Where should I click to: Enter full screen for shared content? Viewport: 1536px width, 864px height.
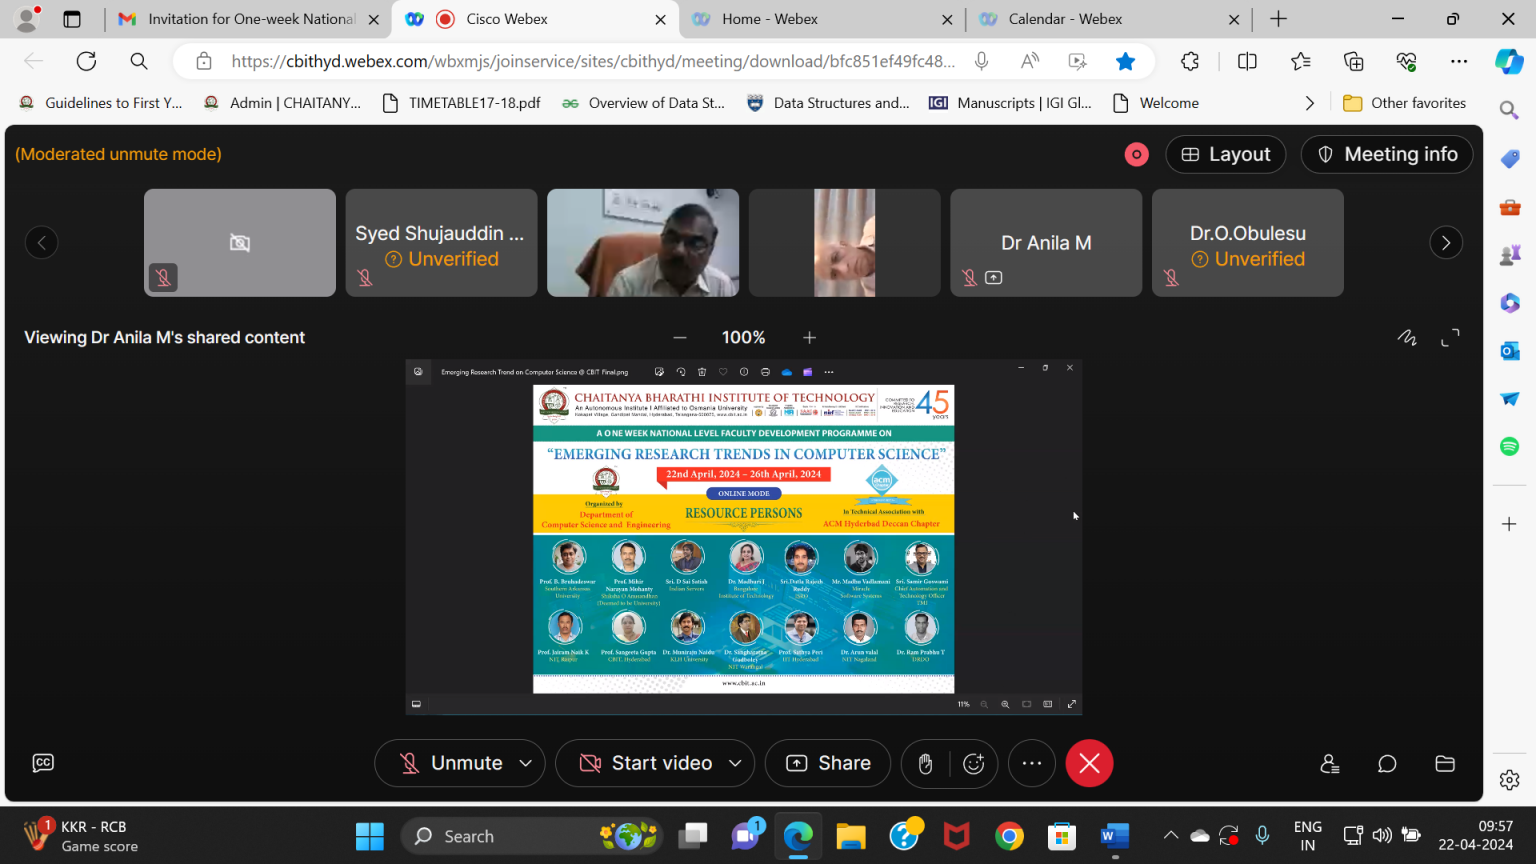[x=1450, y=338]
